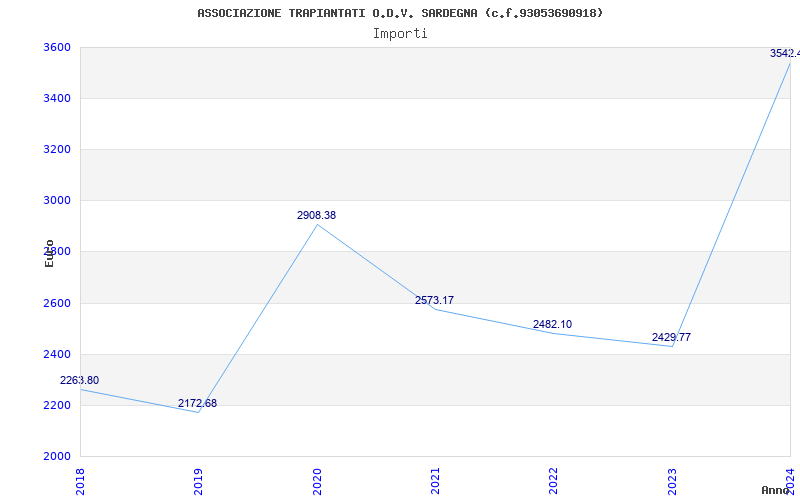Viewport: 800px width, 500px height.
Task: Select the 2908.38 data label
Action: pyautogui.click(x=316, y=215)
